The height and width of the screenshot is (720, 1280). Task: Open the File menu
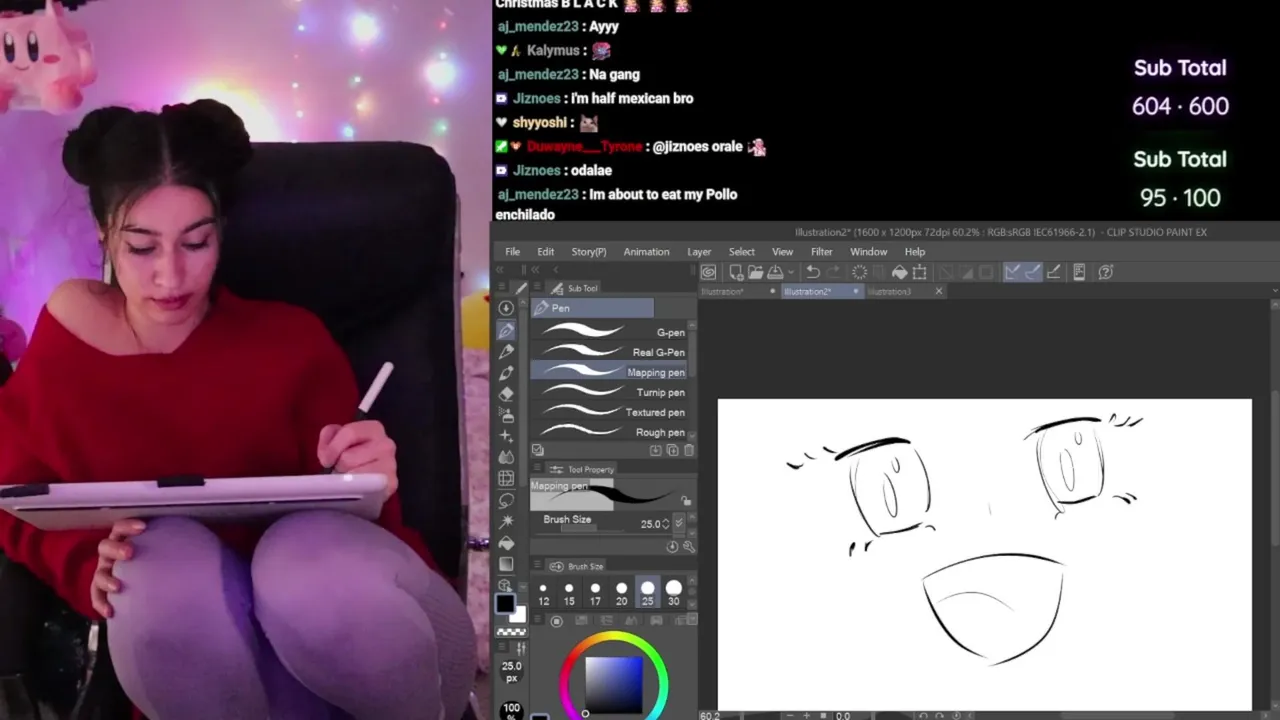512,251
